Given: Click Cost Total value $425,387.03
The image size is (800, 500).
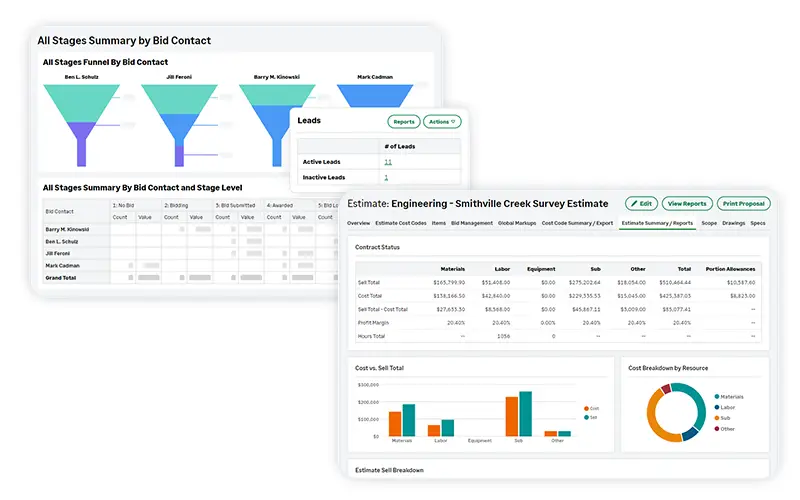Looking at the screenshot, I should click(674, 296).
